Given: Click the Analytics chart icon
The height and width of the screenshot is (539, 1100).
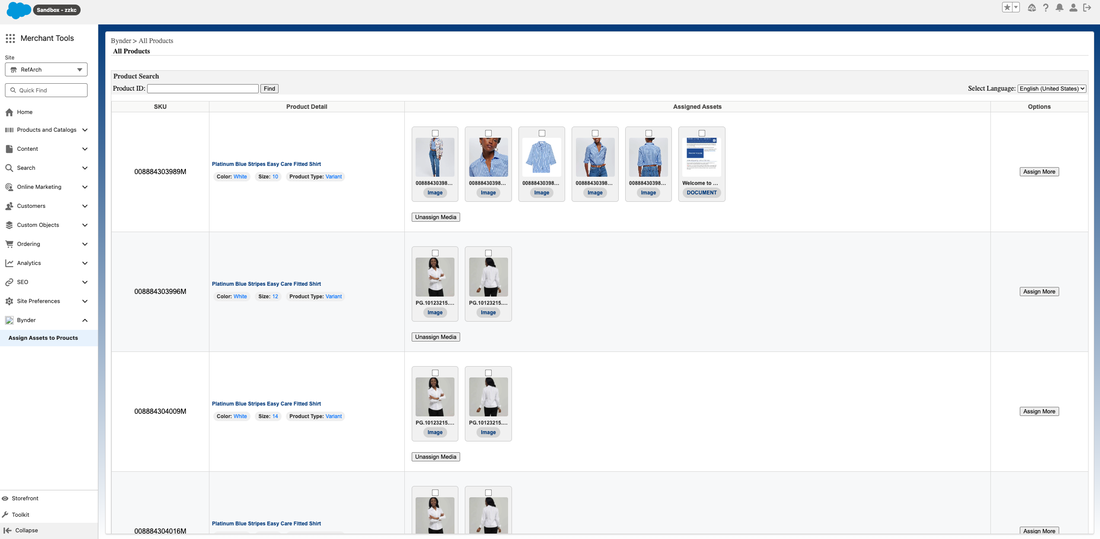Looking at the screenshot, I should pyautogui.click(x=9, y=262).
